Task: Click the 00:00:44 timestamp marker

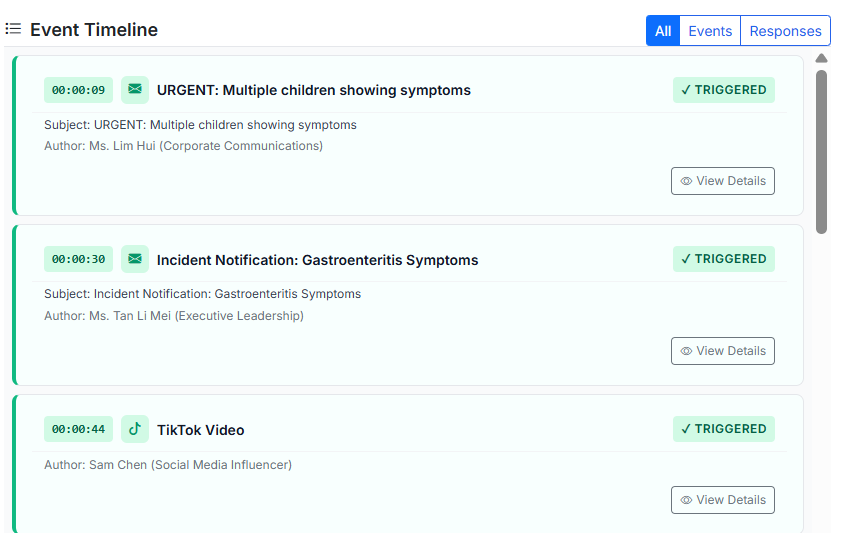Action: point(78,429)
